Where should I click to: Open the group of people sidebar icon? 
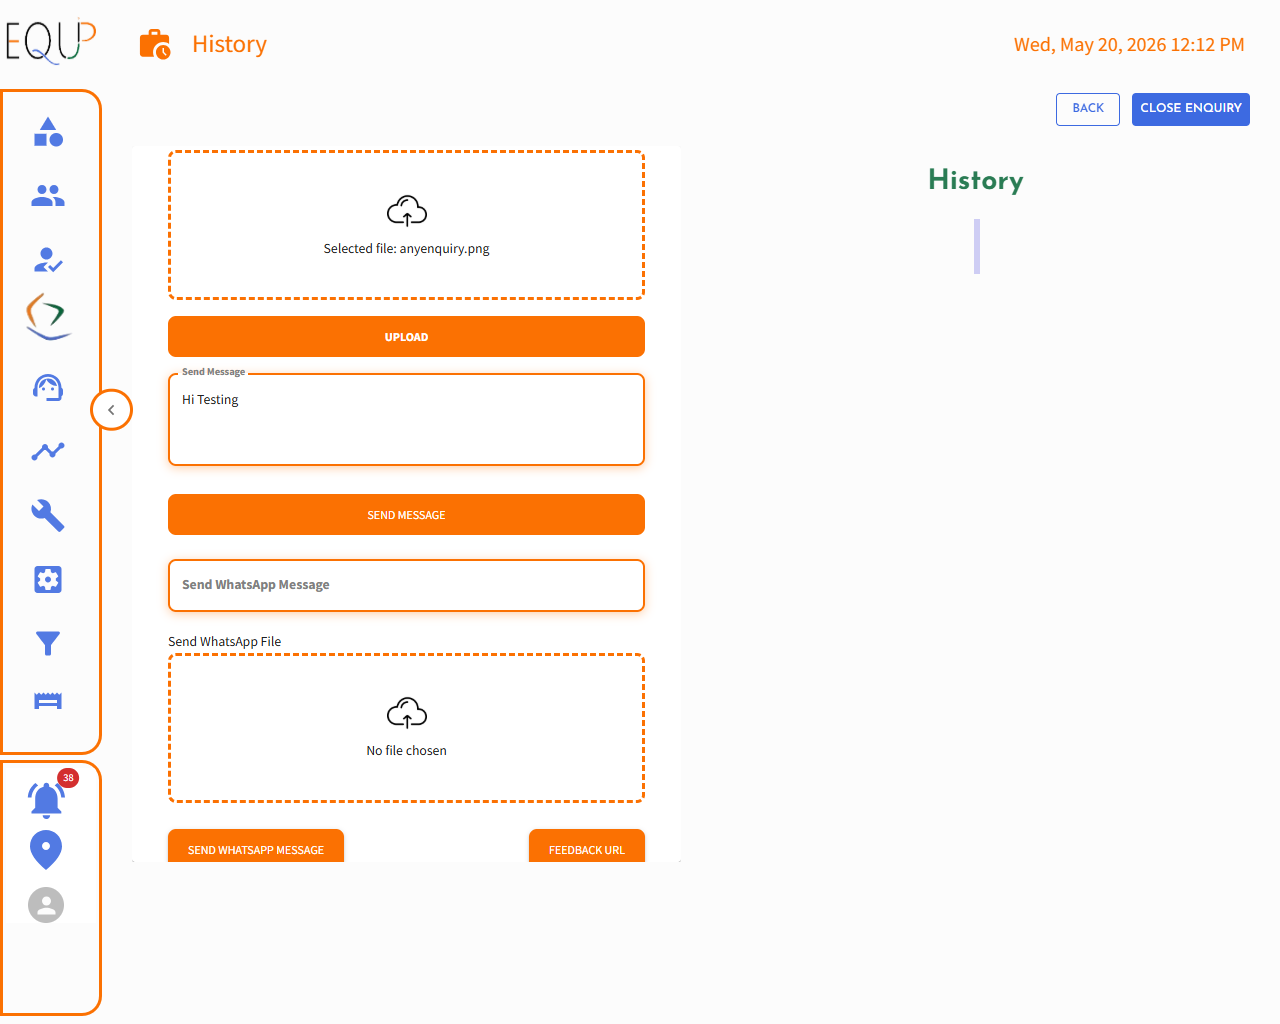click(x=48, y=196)
